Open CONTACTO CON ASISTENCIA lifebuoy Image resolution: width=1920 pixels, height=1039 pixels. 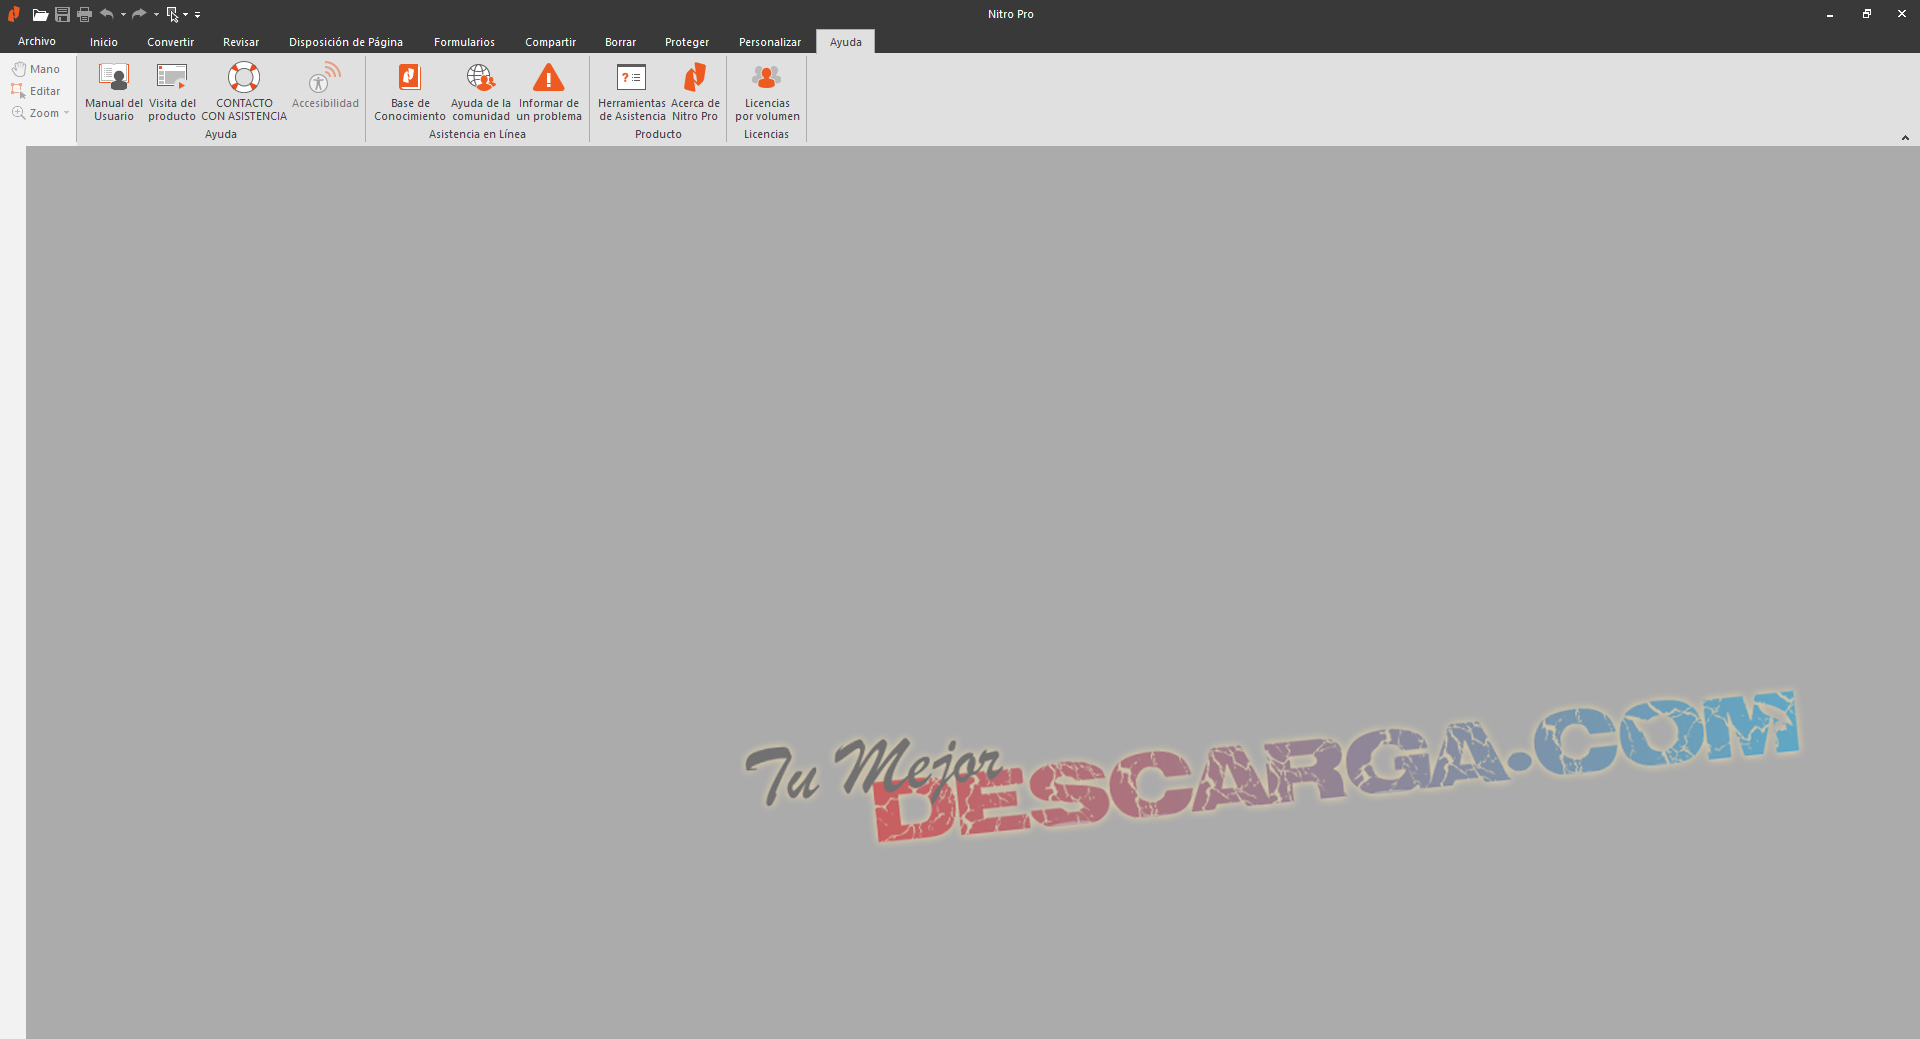coord(244,92)
